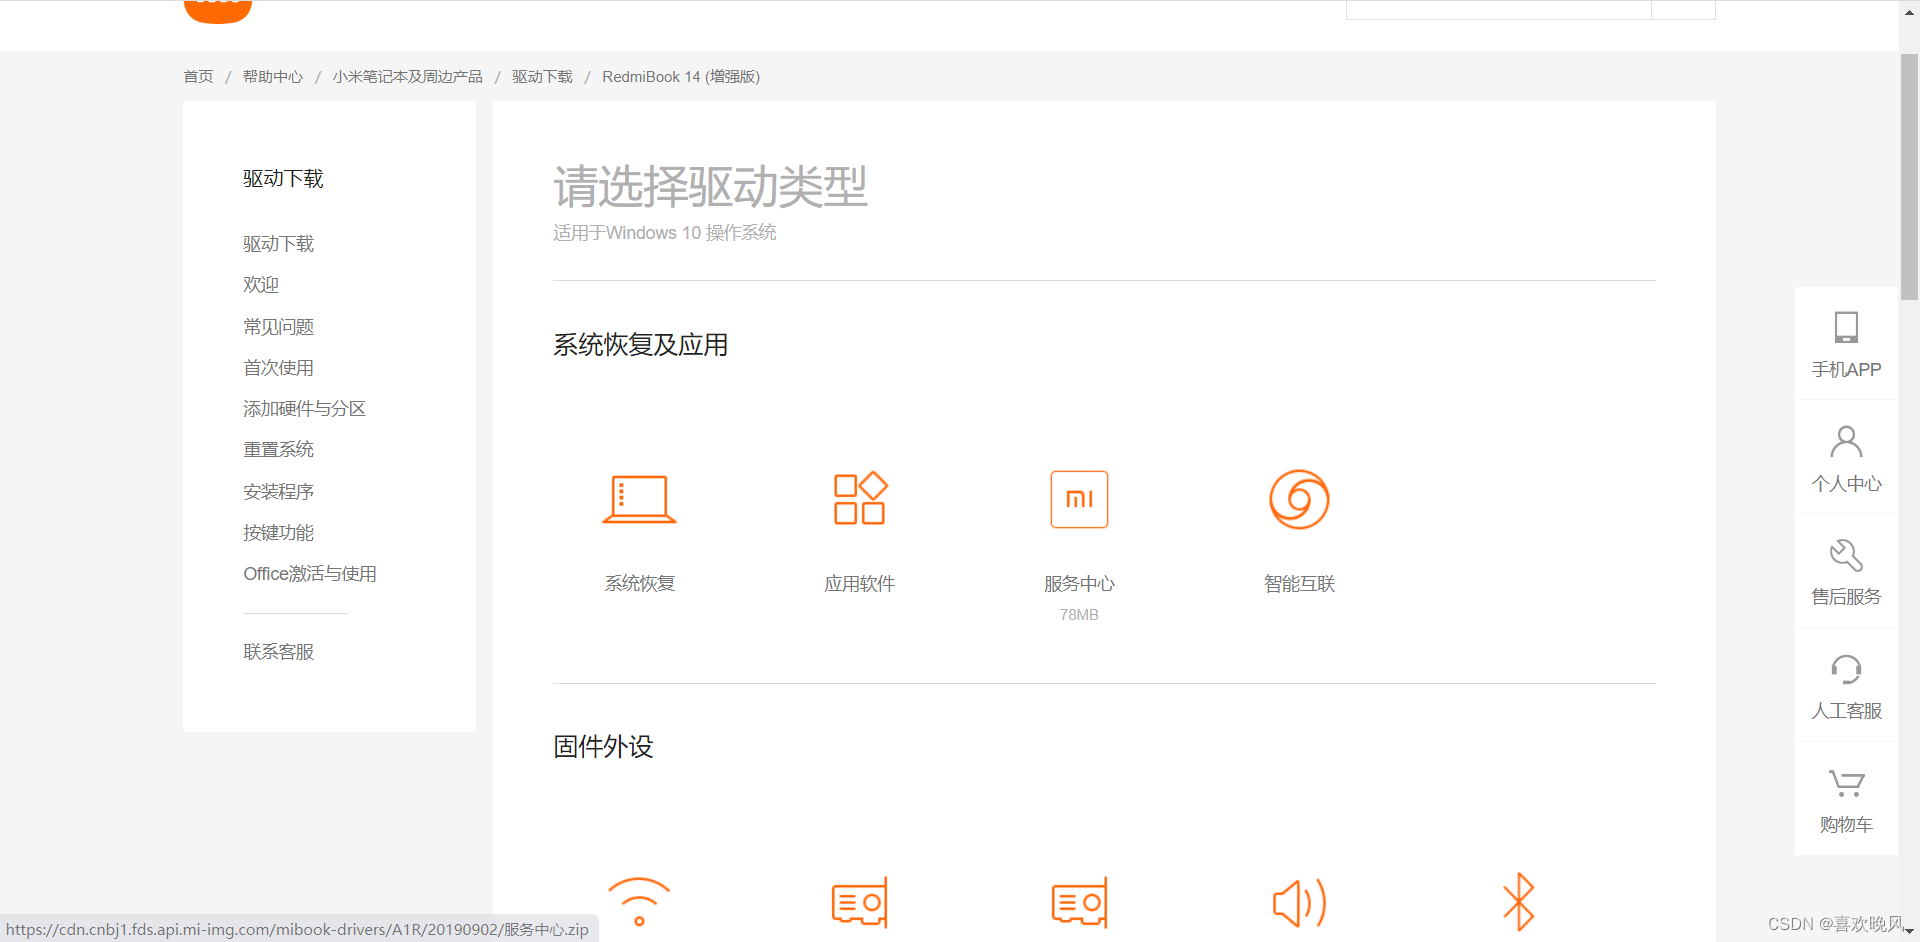Open the 应用软件 apps icon

click(x=860, y=498)
